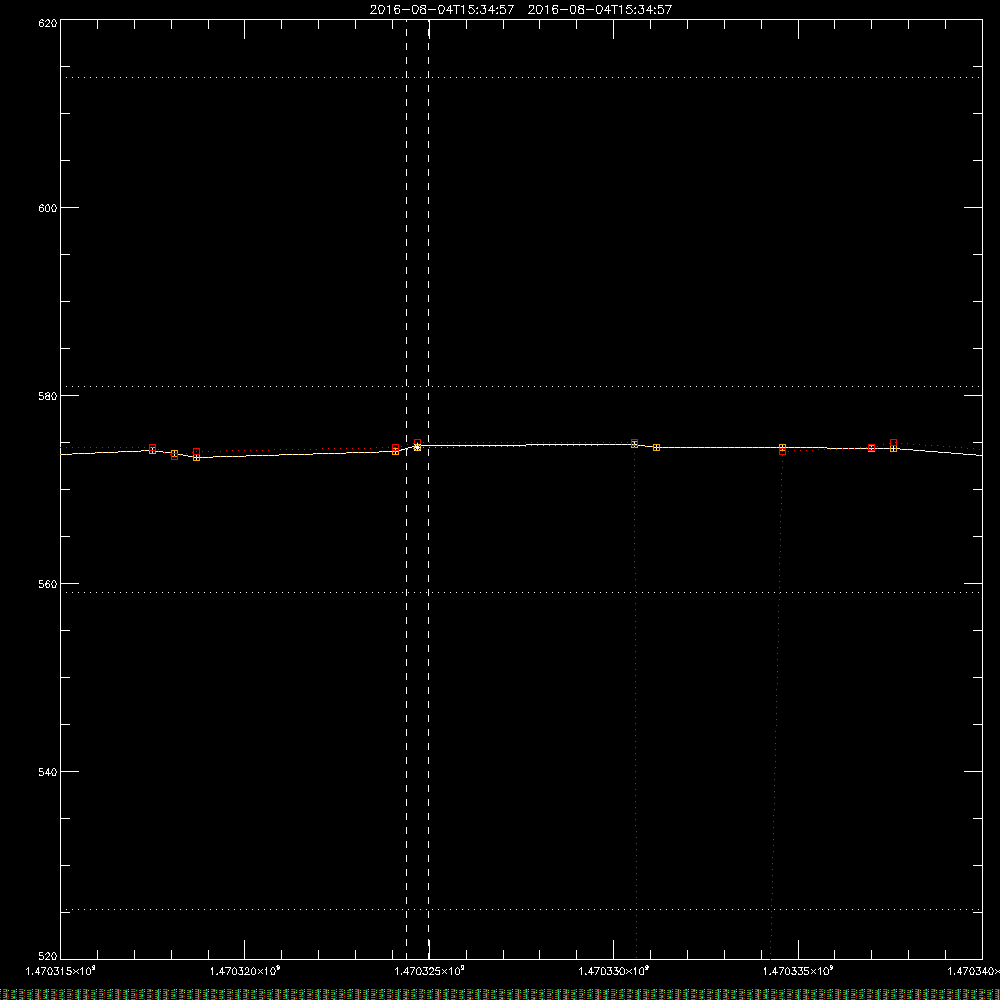Click the second 2016-08-04T15:34:57 title timestamp

[x=599, y=10]
